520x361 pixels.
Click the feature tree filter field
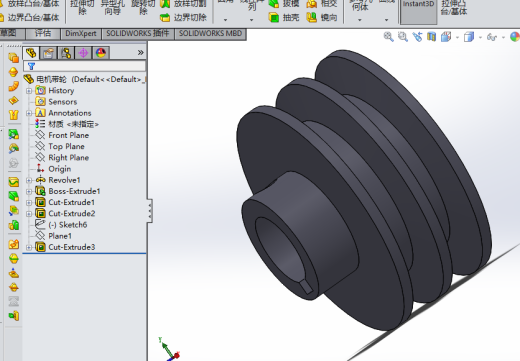(85, 66)
